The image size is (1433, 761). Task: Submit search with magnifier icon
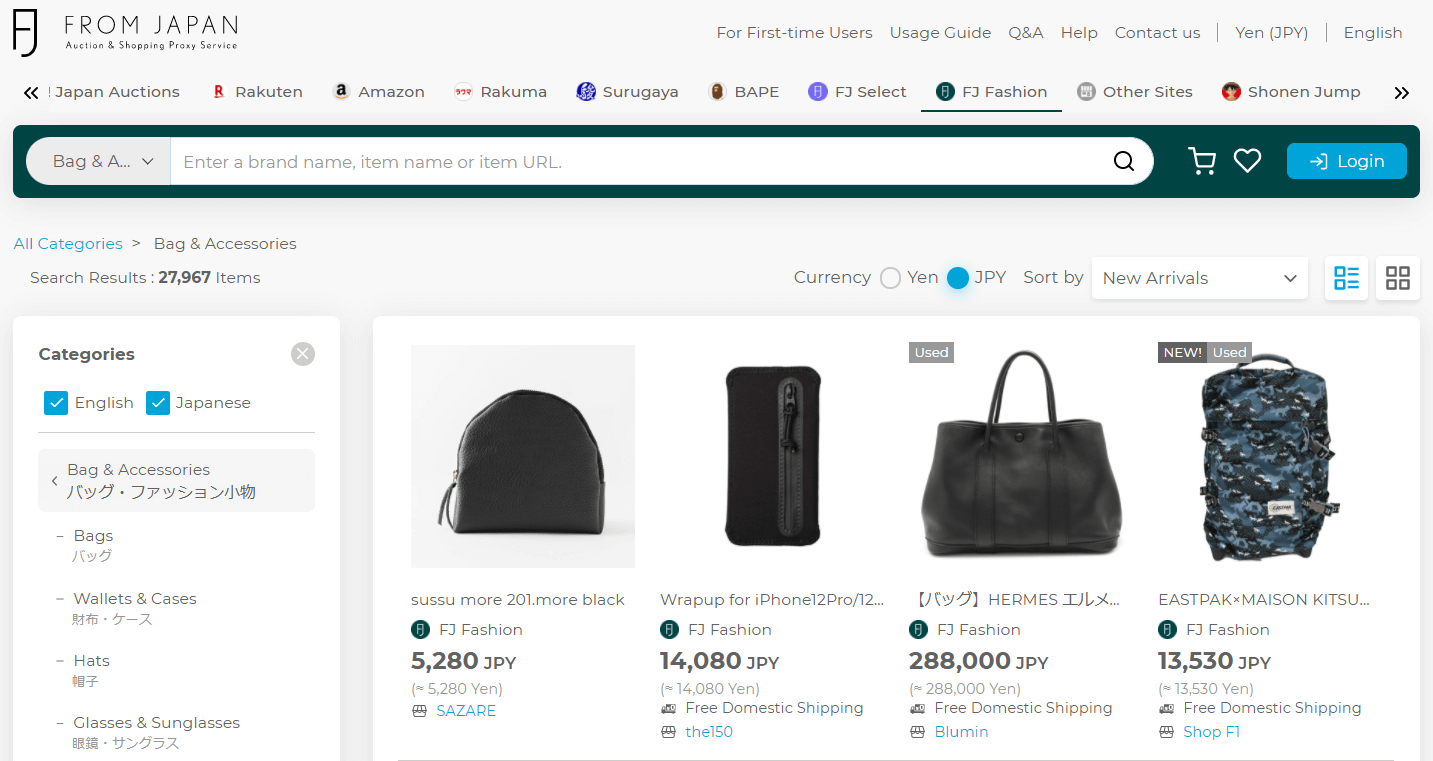tap(1124, 161)
